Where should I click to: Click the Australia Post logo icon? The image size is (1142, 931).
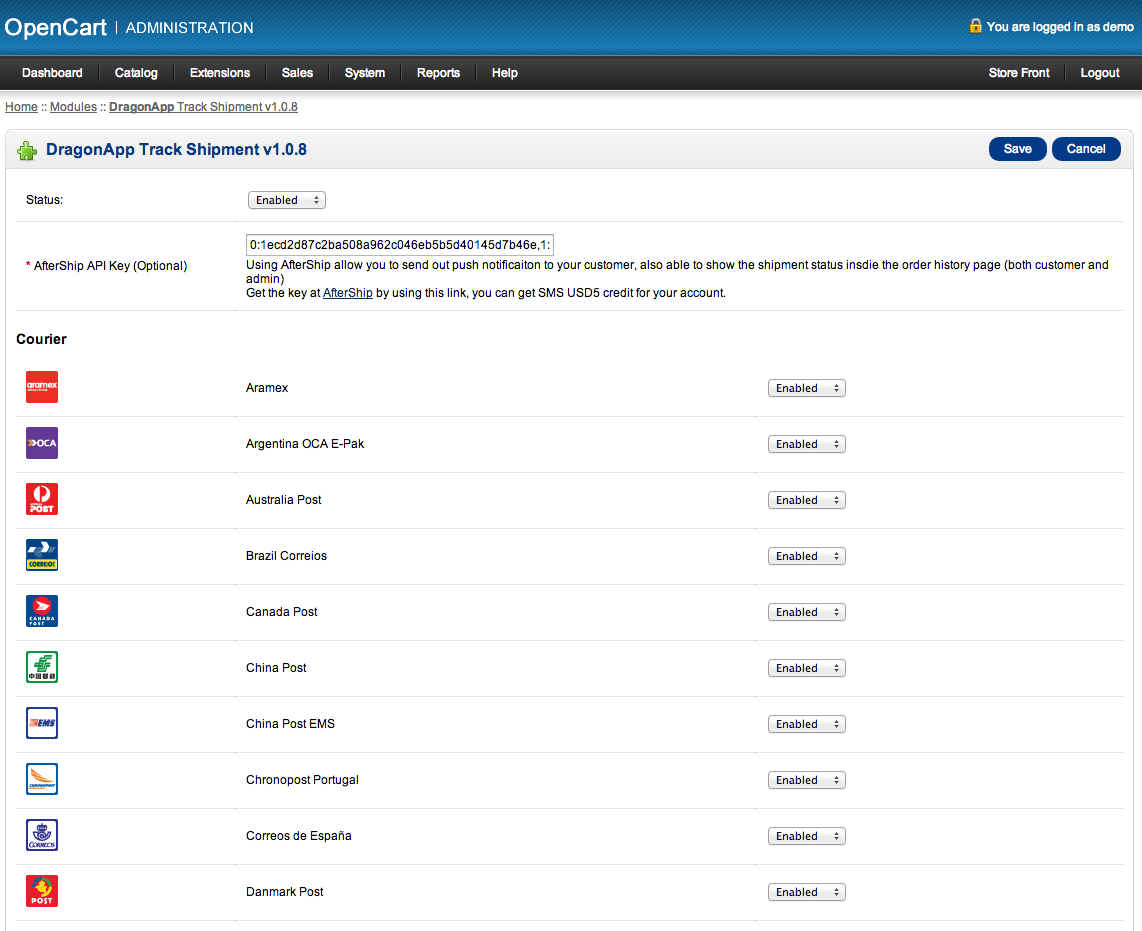tap(42, 499)
